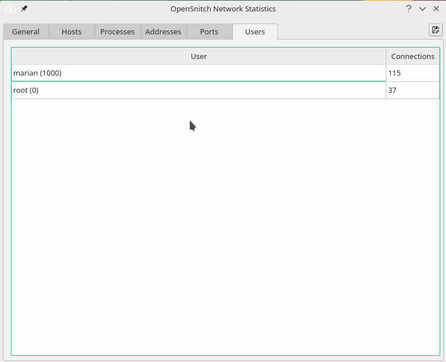Select the Ports tab
This screenshot has height=362, width=446.
(209, 32)
